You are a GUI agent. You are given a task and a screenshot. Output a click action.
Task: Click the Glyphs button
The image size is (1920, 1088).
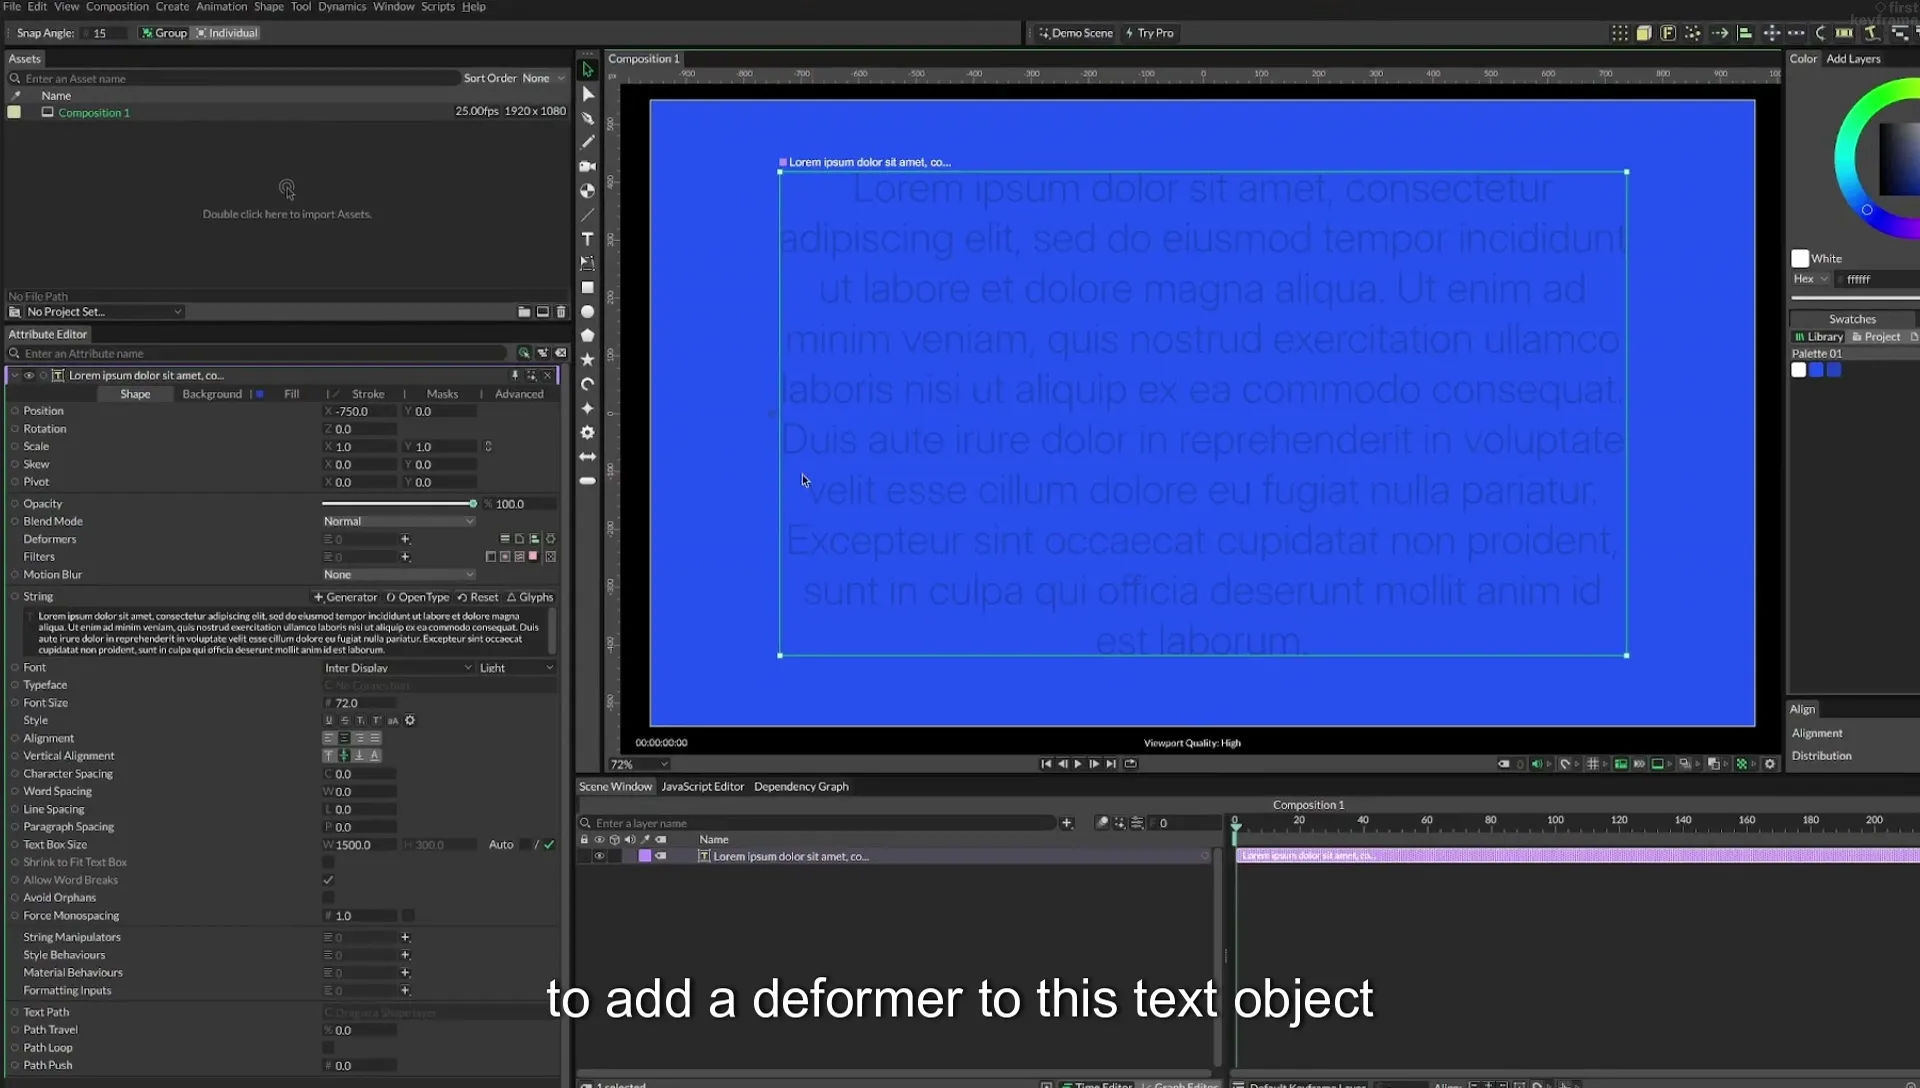[x=530, y=598]
